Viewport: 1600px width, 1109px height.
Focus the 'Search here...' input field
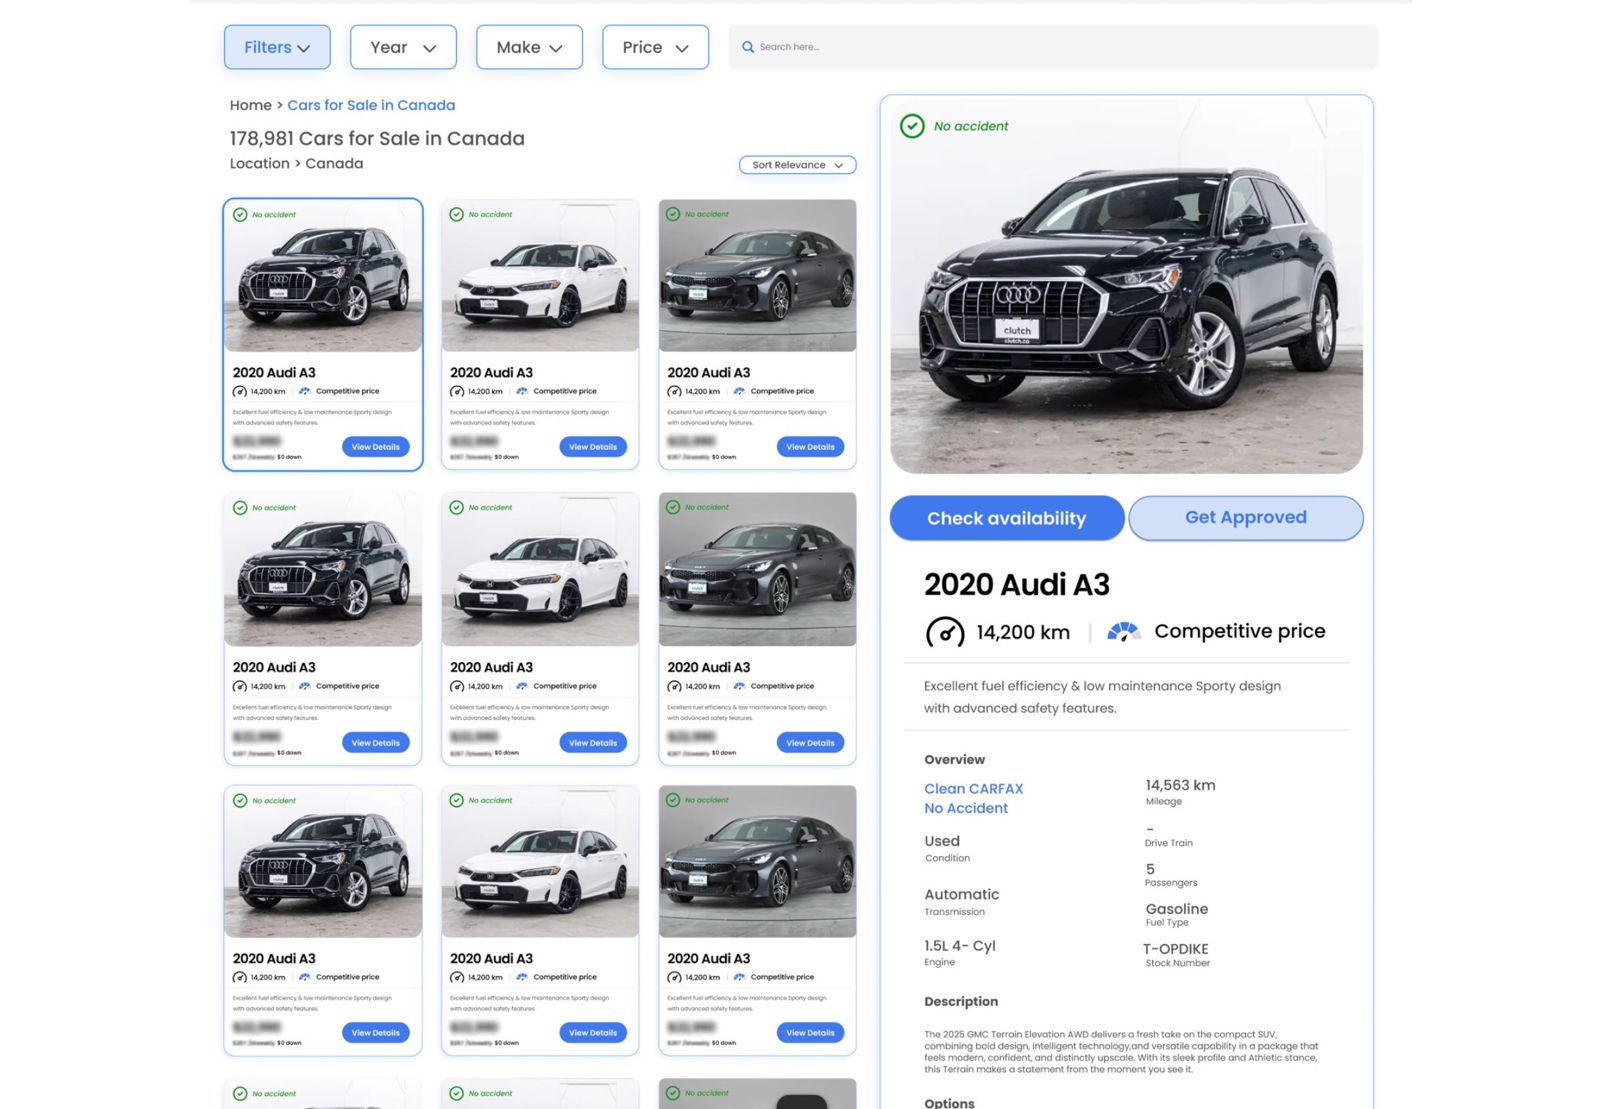tap(1053, 47)
